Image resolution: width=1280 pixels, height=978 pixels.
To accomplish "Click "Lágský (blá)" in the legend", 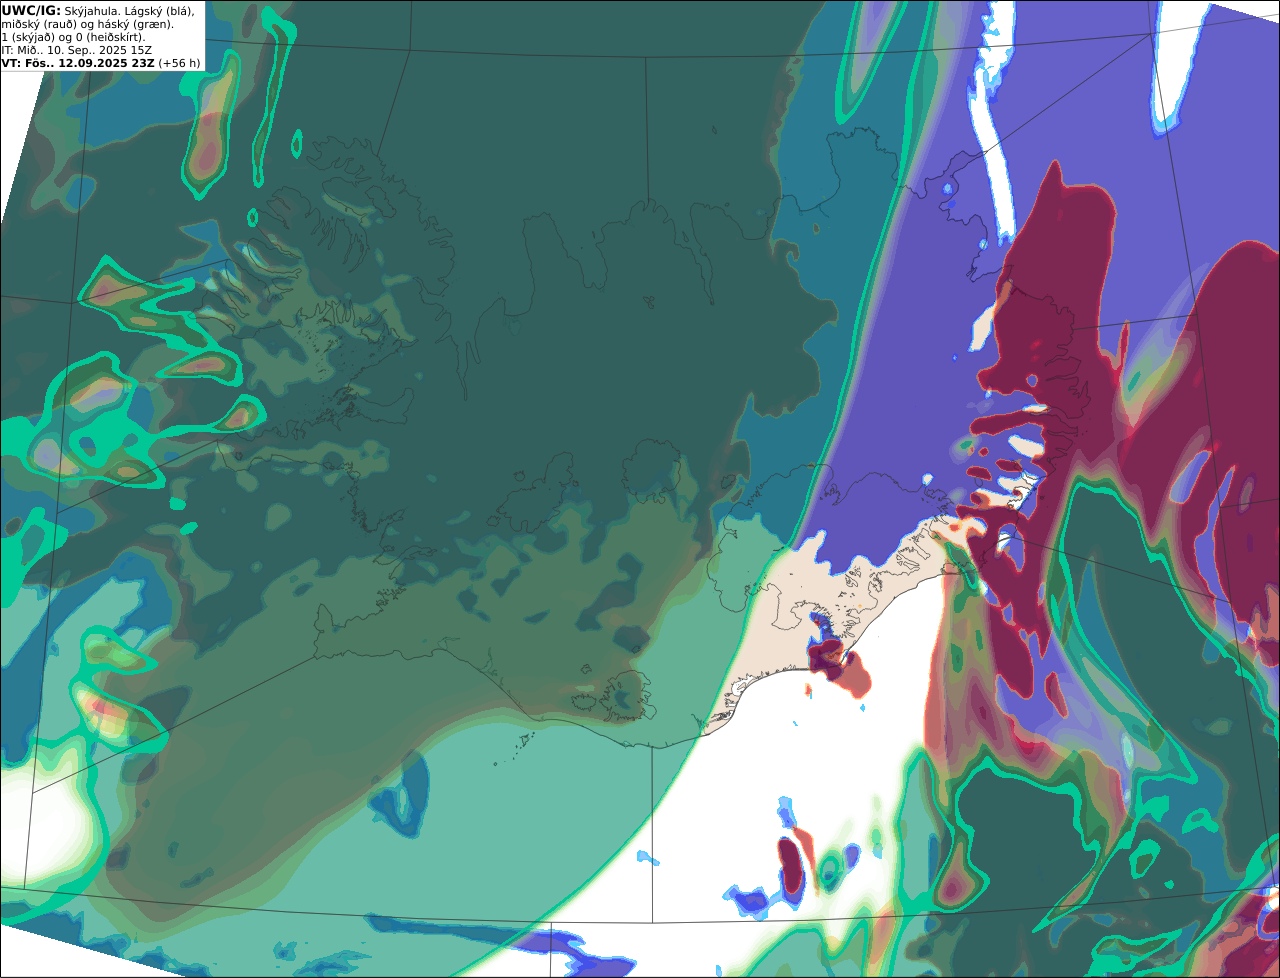I will click(159, 11).
